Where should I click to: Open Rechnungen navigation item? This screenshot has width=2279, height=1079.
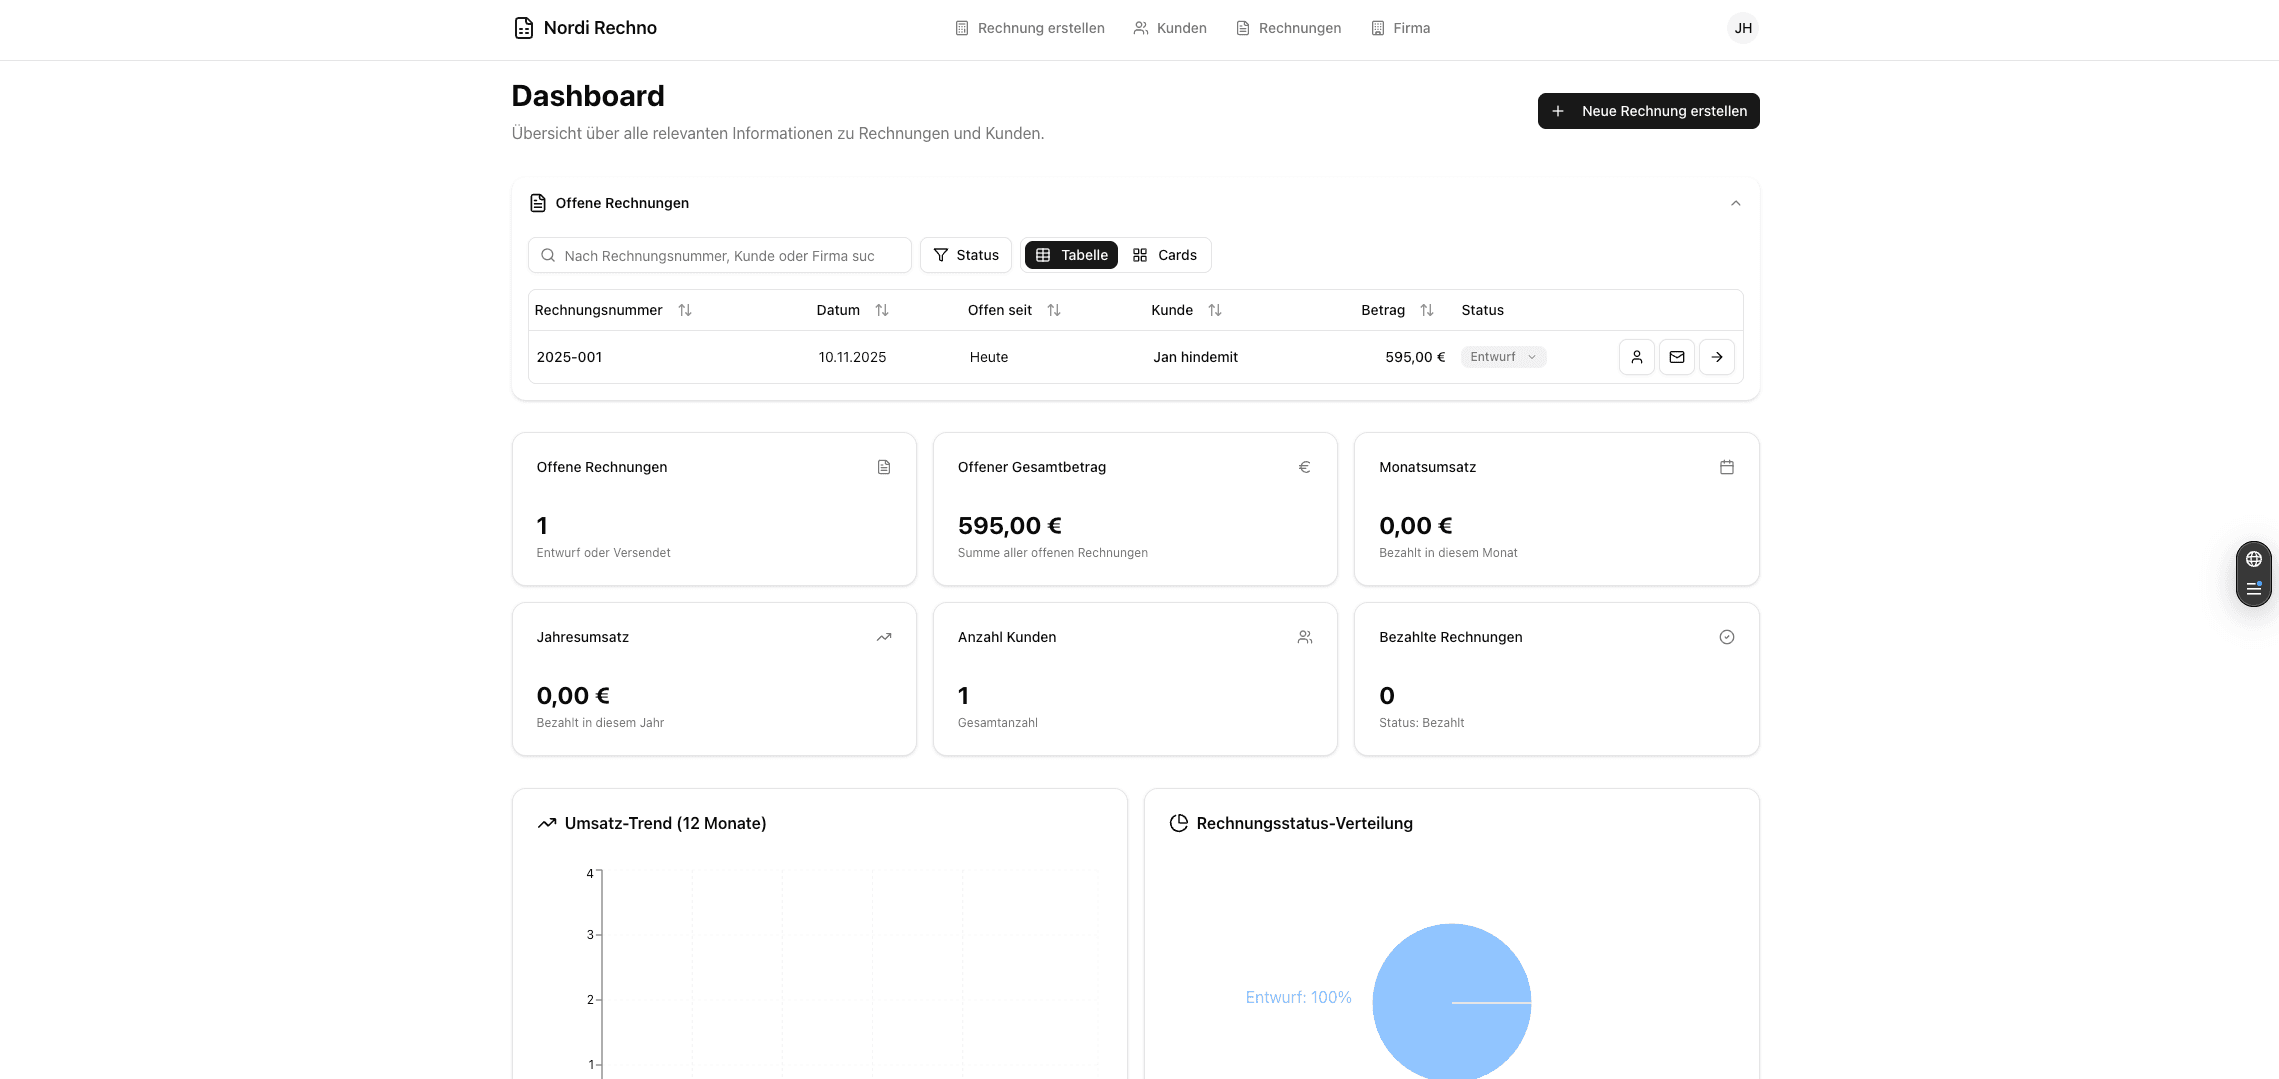tap(1288, 28)
